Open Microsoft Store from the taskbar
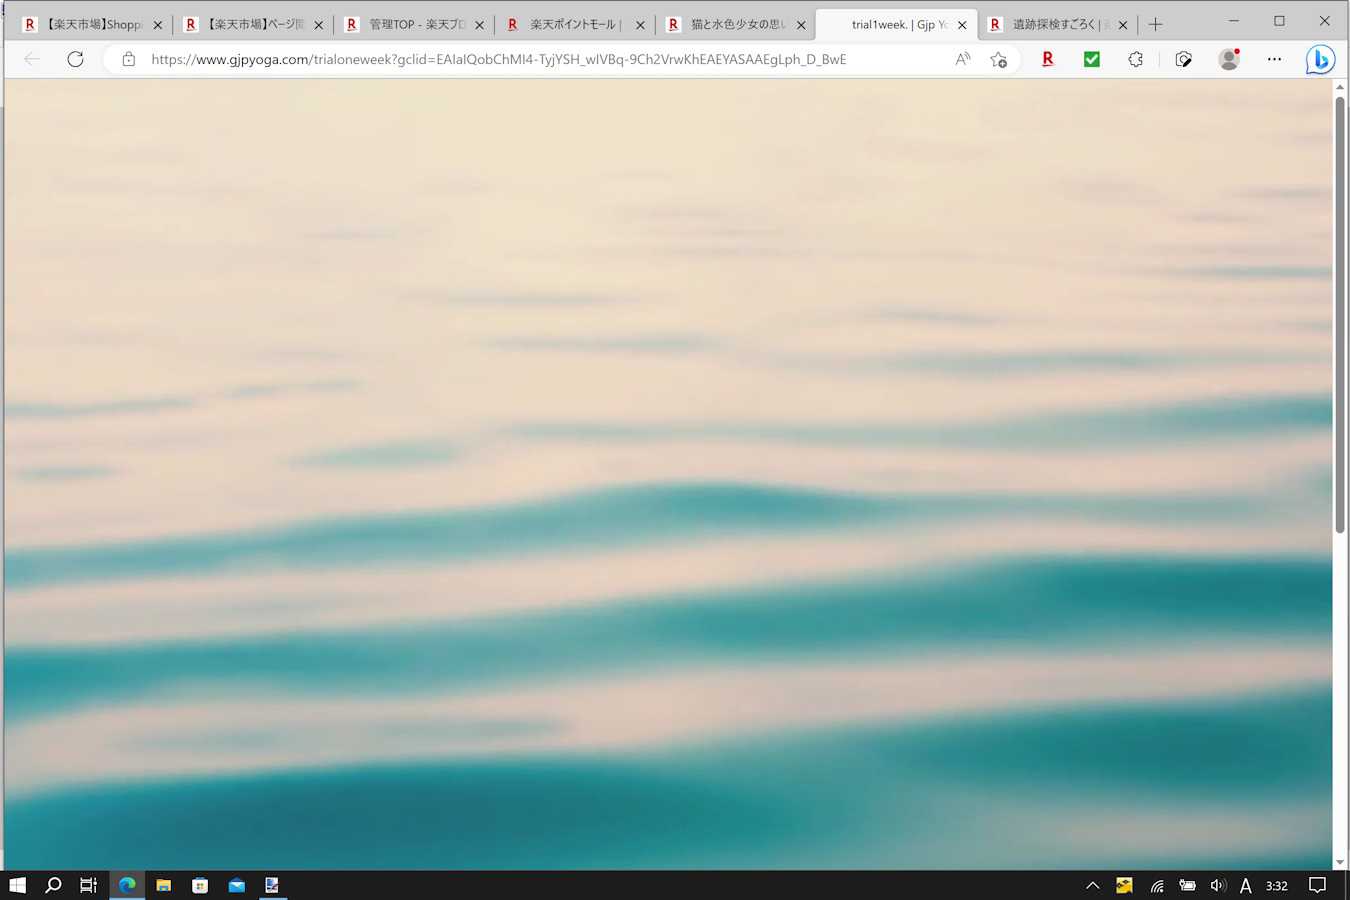 (200, 885)
